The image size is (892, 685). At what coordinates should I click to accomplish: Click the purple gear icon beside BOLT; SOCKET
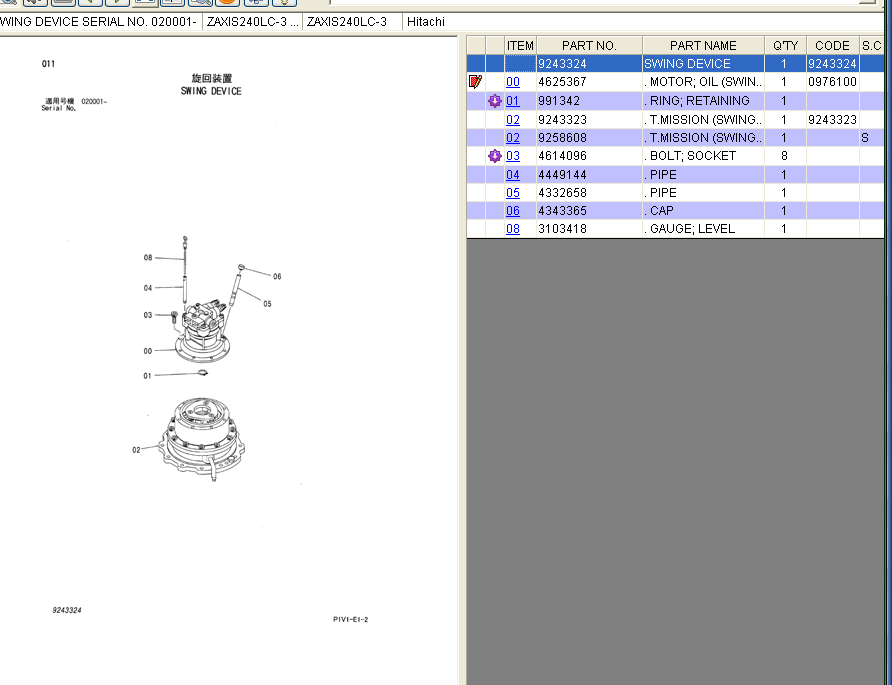click(x=494, y=156)
